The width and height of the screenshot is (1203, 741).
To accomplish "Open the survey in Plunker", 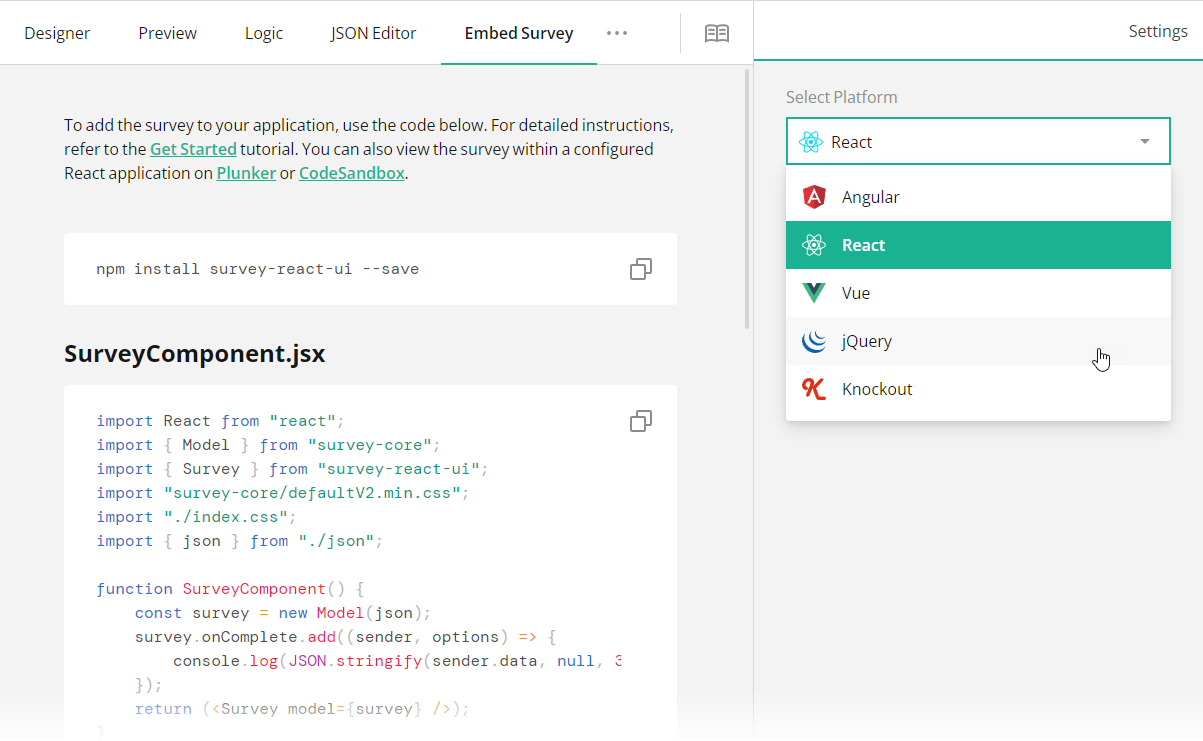I will click(246, 172).
